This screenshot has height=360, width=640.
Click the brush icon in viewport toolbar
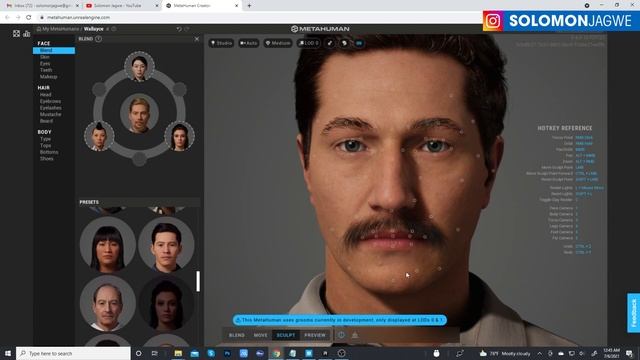330,43
